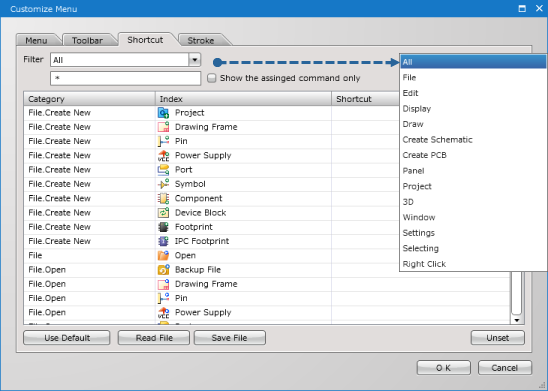Choose Settings from the filter list
The image size is (548, 391).
(473, 233)
